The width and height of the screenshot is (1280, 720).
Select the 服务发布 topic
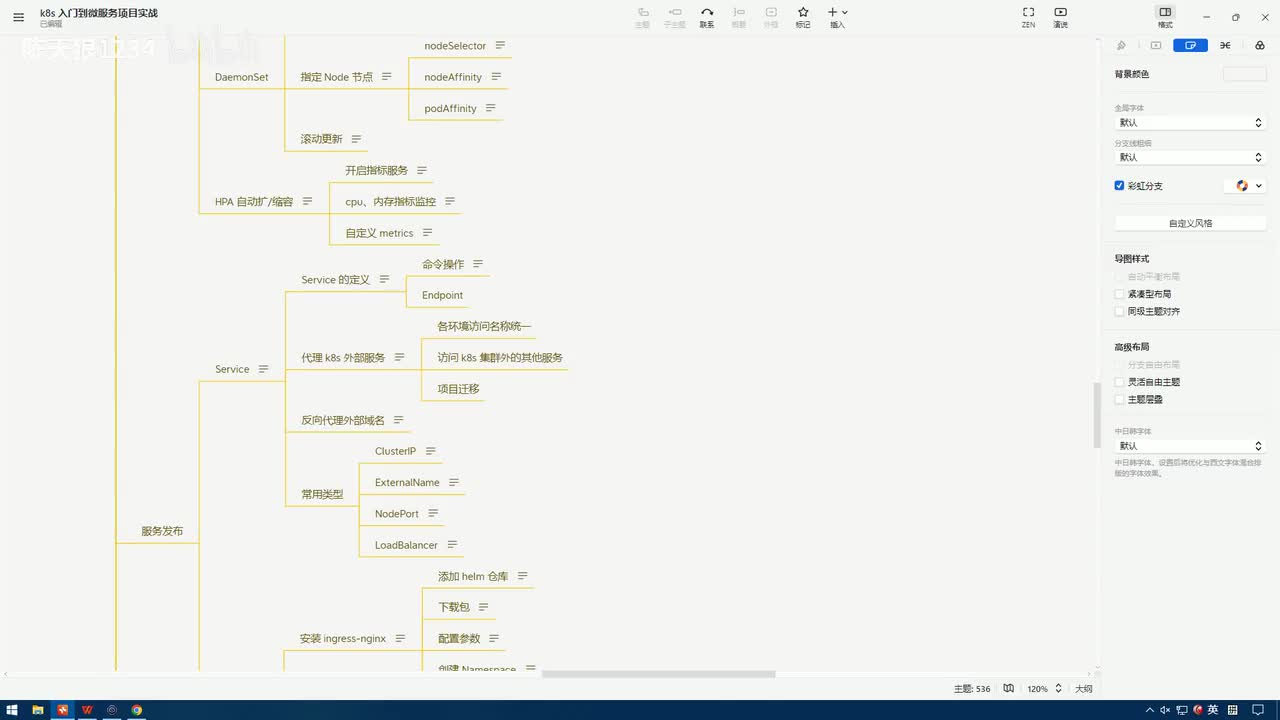pyautogui.click(x=162, y=531)
